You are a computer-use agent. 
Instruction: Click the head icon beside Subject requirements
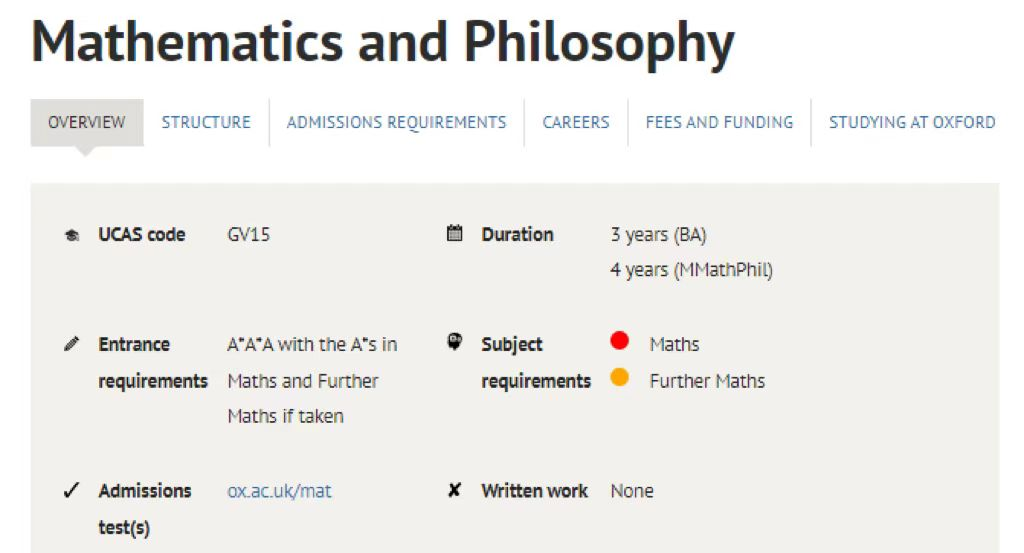(455, 341)
